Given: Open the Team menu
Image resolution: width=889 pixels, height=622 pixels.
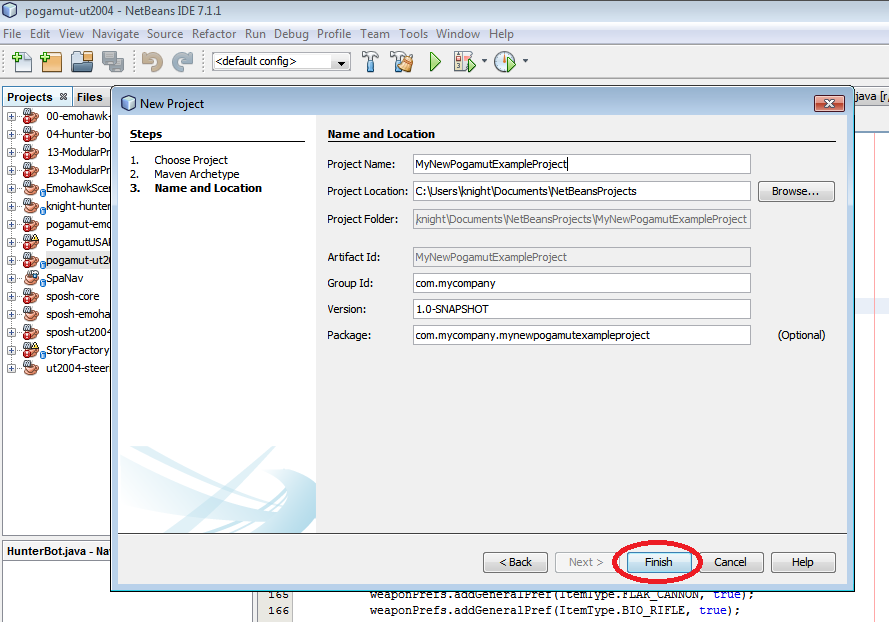Looking at the screenshot, I should pyautogui.click(x=375, y=34).
